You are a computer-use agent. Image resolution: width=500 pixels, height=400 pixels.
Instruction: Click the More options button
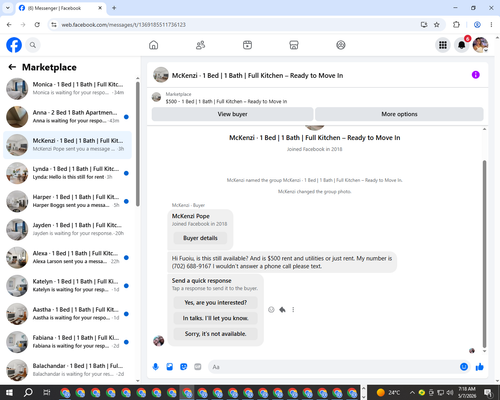[399, 114]
